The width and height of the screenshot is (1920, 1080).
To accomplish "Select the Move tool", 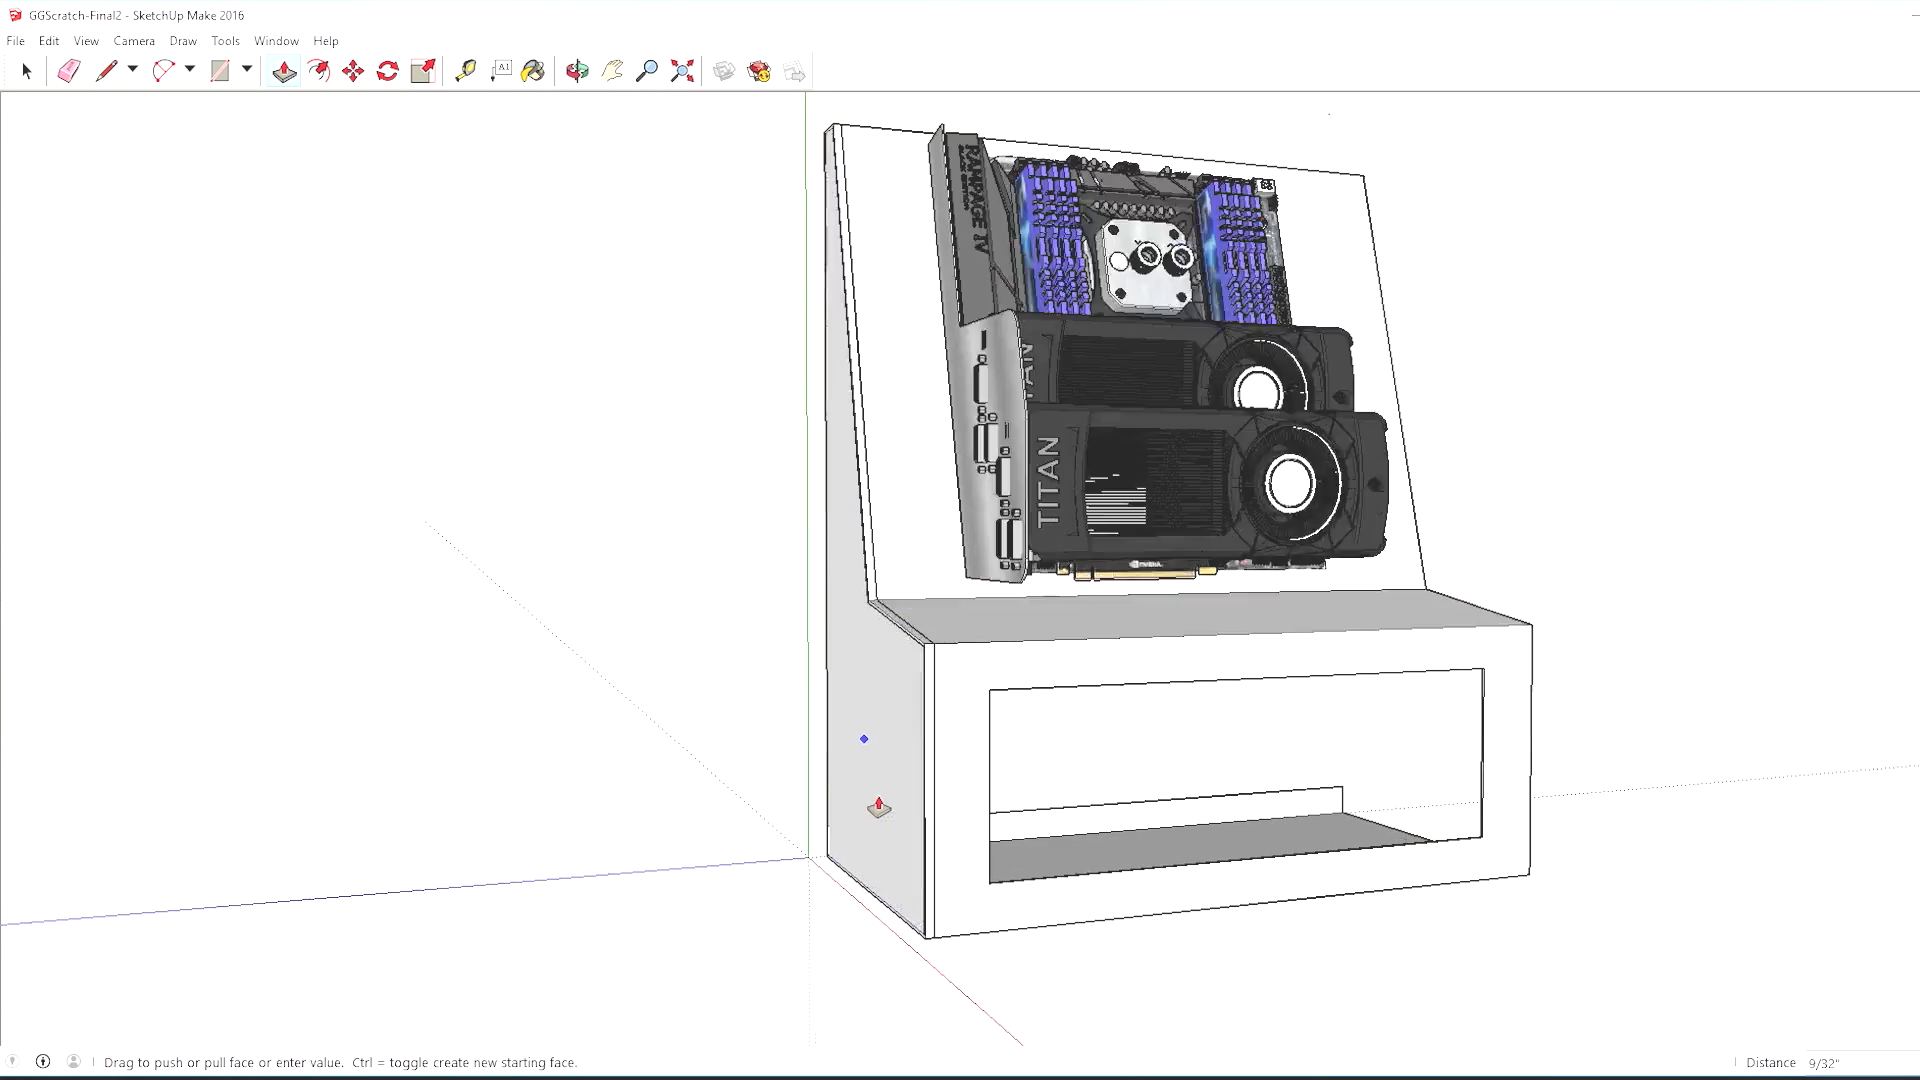I will click(353, 71).
